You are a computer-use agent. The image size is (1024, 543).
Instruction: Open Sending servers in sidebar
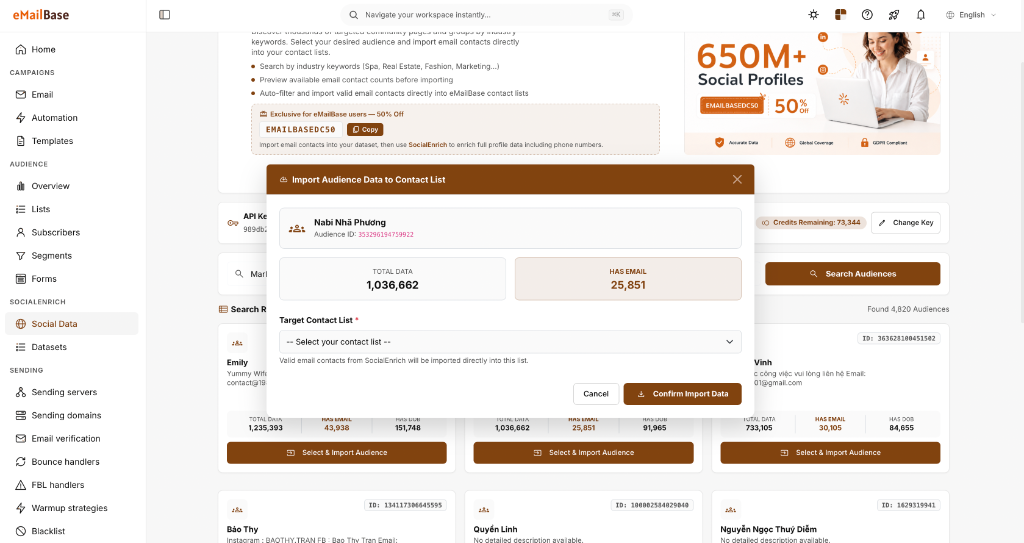point(72,392)
